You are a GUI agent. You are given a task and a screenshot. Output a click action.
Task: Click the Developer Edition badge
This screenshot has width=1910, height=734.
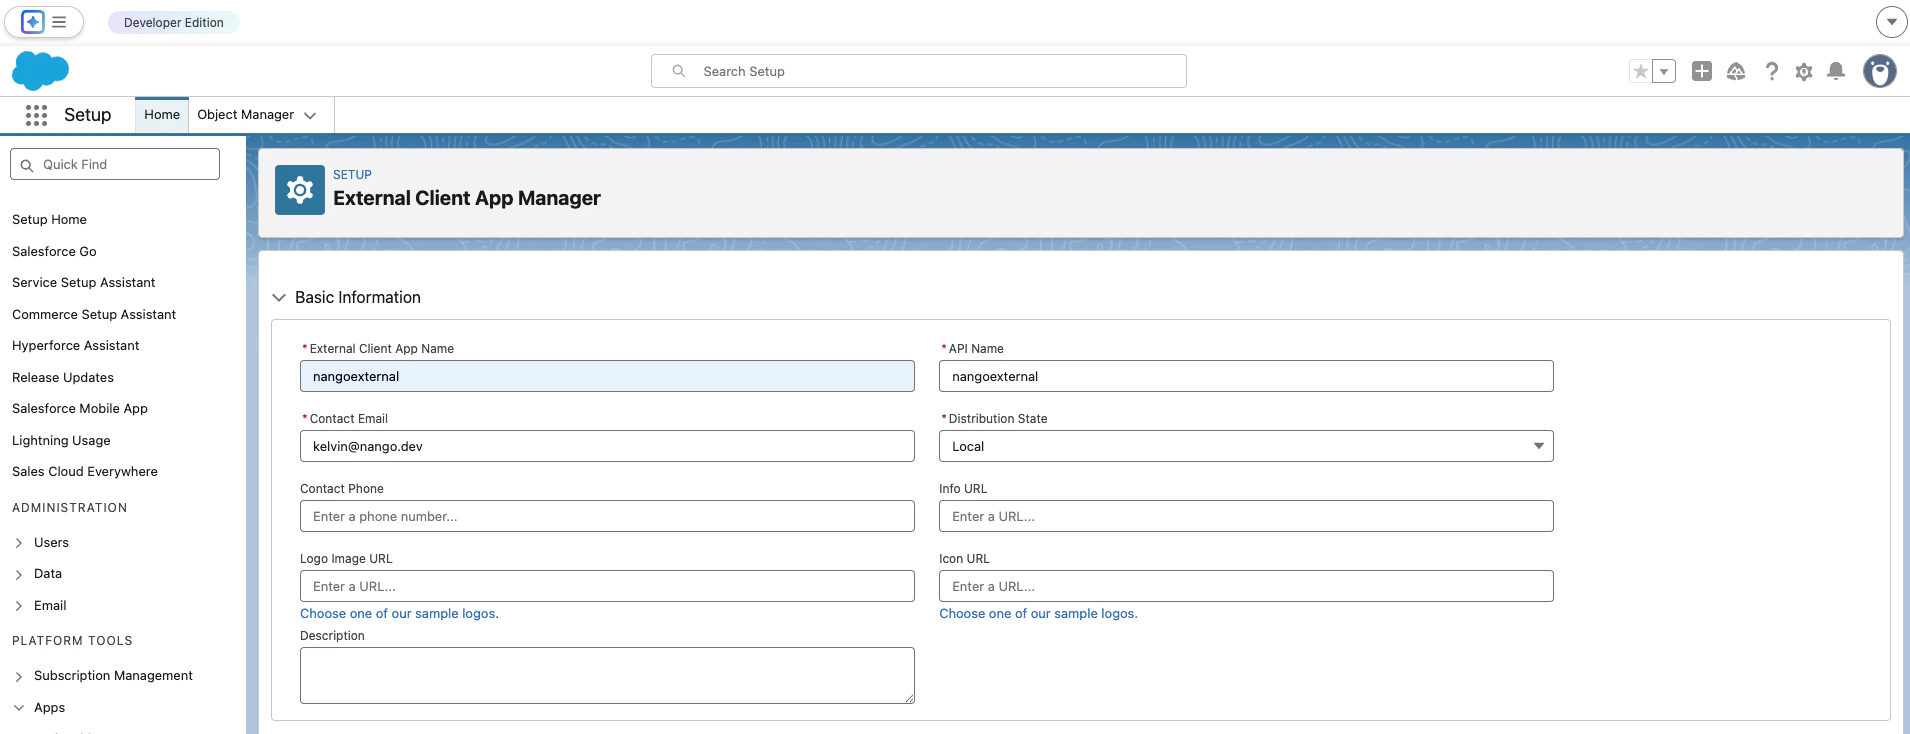tap(174, 22)
